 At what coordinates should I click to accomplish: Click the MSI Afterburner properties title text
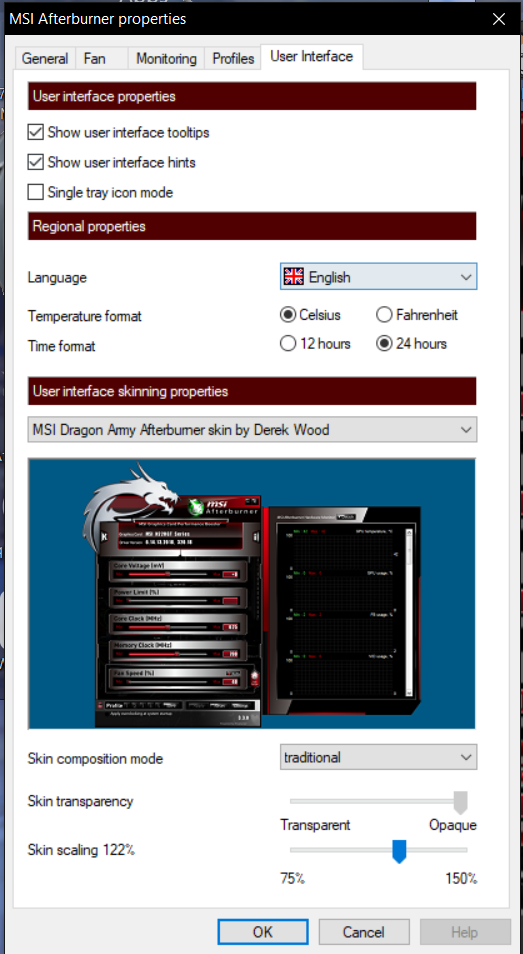coord(98,19)
